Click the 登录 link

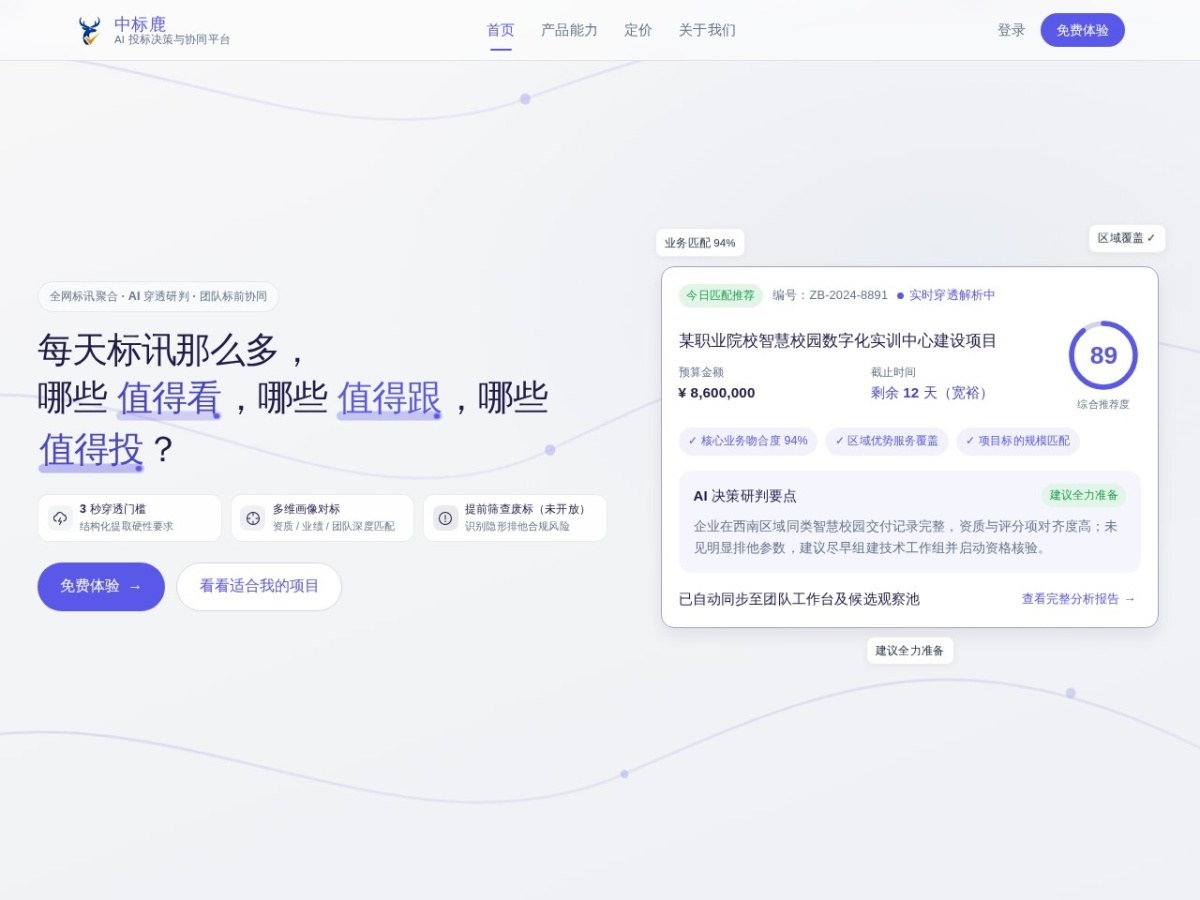pos(1011,30)
